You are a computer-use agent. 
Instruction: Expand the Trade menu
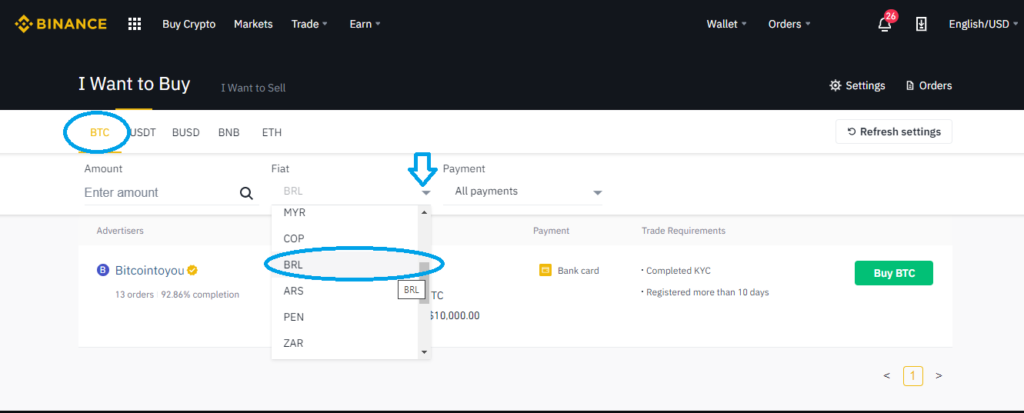pos(310,24)
